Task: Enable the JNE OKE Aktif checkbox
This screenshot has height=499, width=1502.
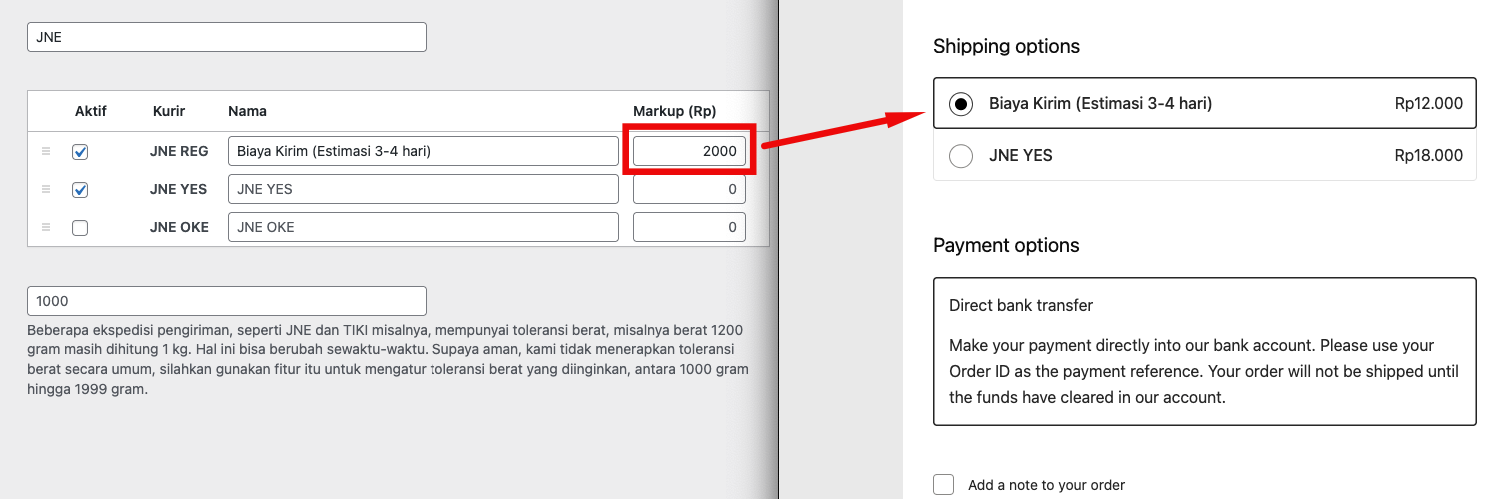Action: point(80,228)
